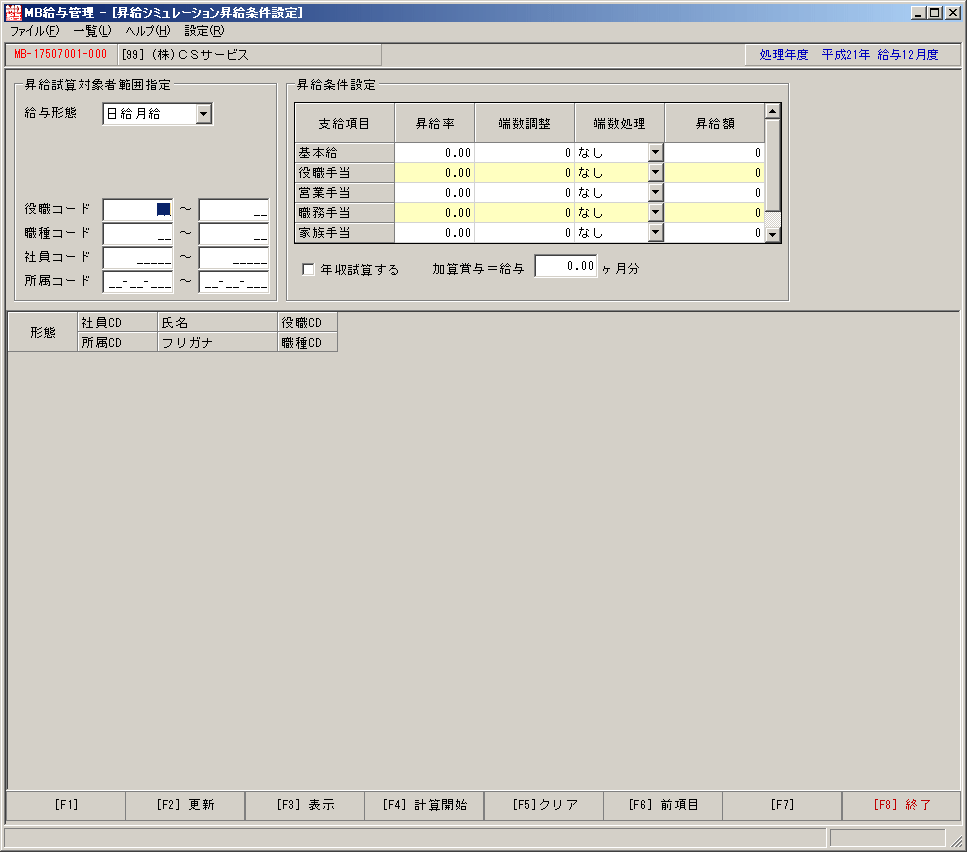Go to previous item with [F6] 前項目

[x=663, y=805]
